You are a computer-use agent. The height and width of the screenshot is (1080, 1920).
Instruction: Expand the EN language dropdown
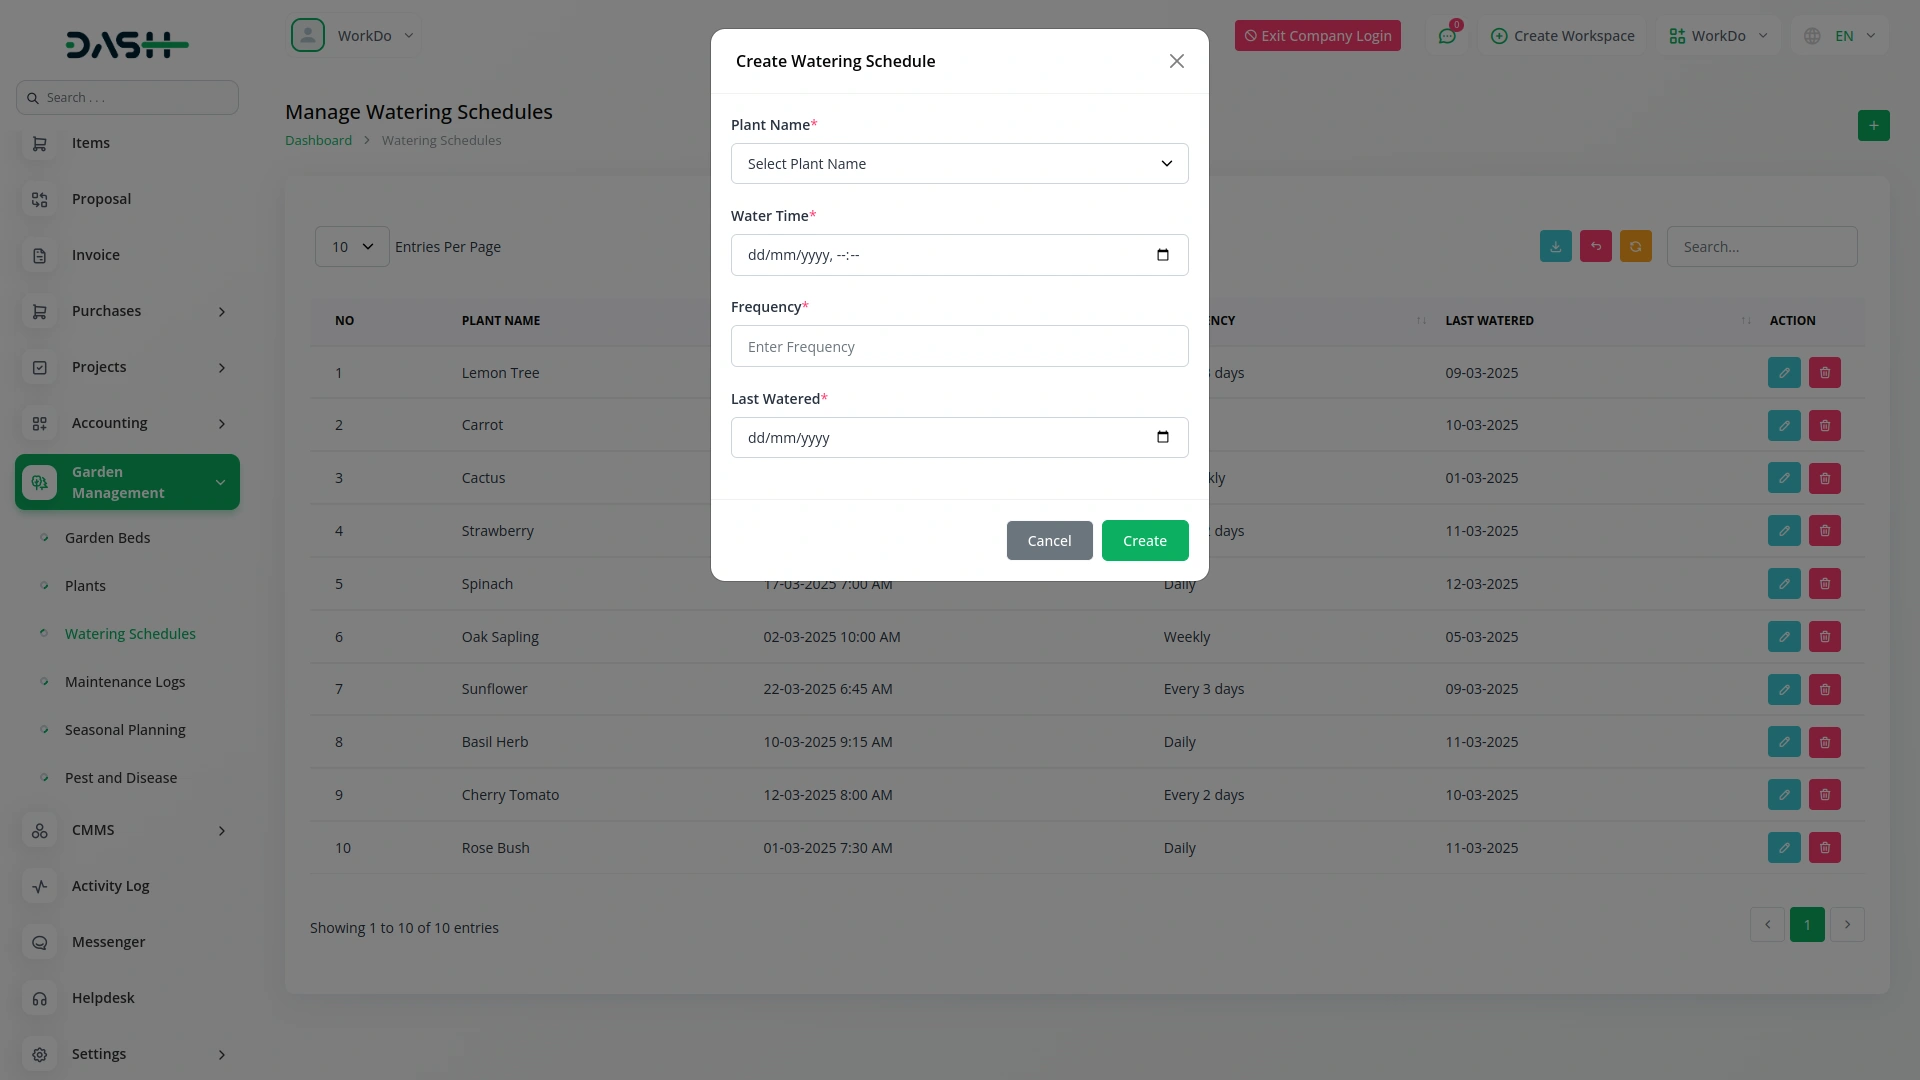click(1842, 36)
